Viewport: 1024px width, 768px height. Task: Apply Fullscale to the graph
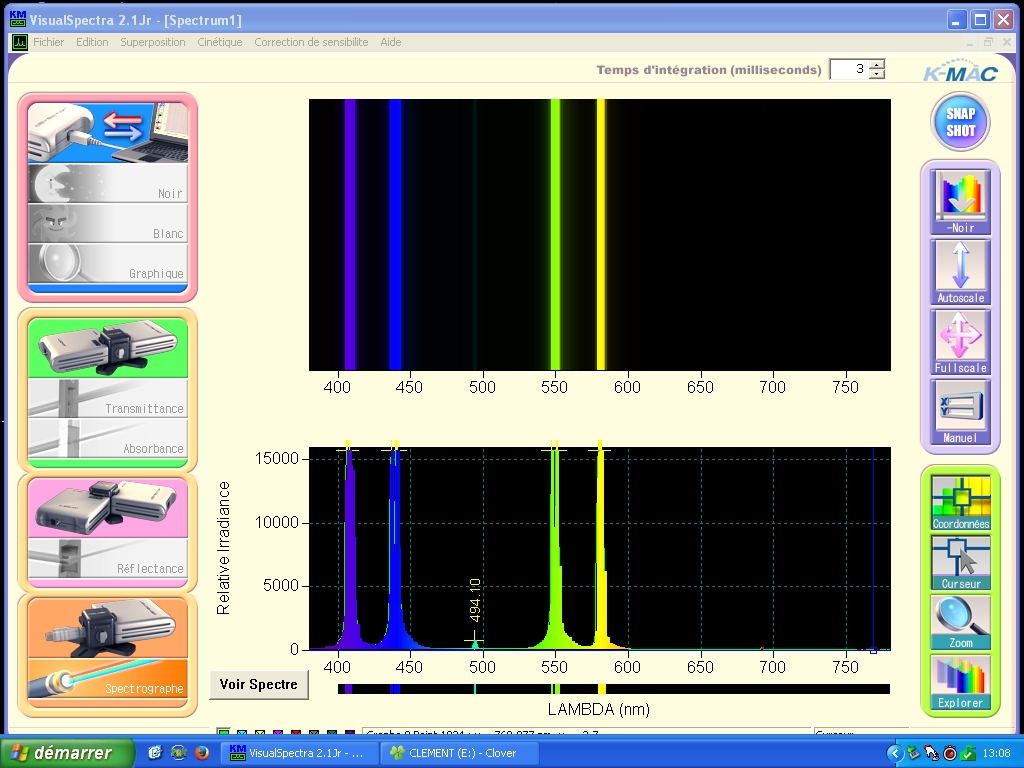pyautogui.click(x=960, y=342)
